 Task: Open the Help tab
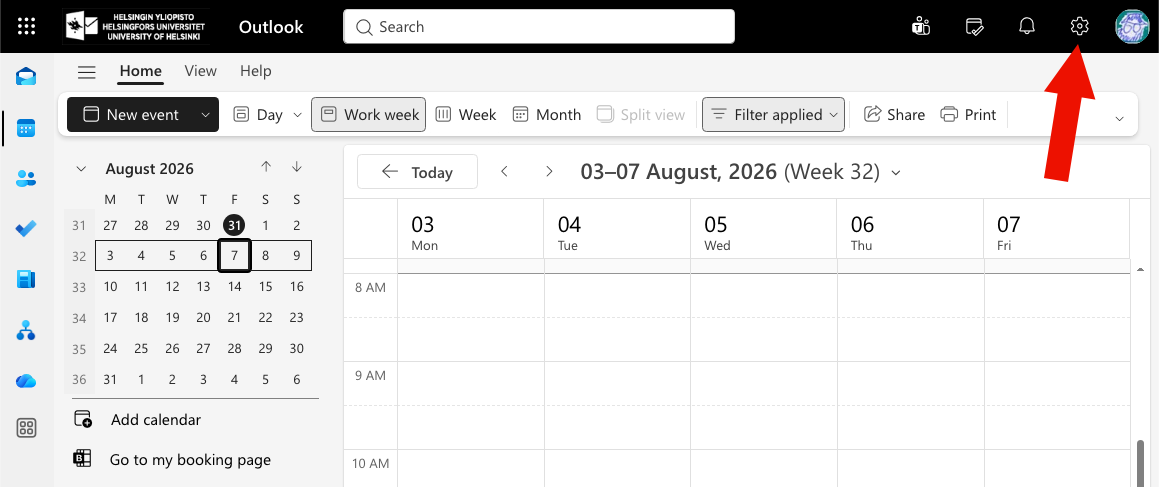(x=256, y=71)
